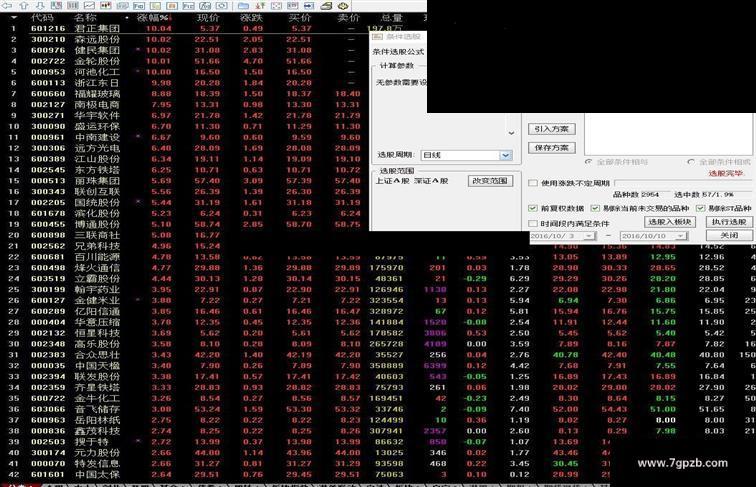Viewport: 756px width, 487px height.
Task: Select stock row 600976 健民集团
Action: pos(185,50)
